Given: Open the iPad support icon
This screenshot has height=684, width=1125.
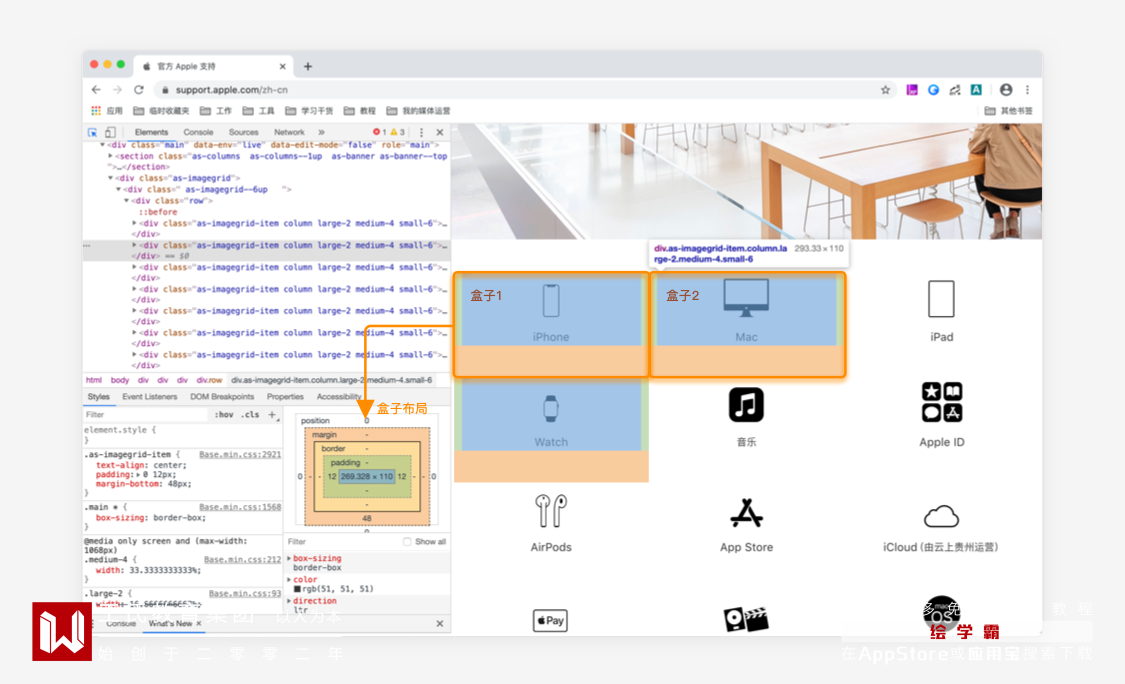Looking at the screenshot, I should coord(941,299).
